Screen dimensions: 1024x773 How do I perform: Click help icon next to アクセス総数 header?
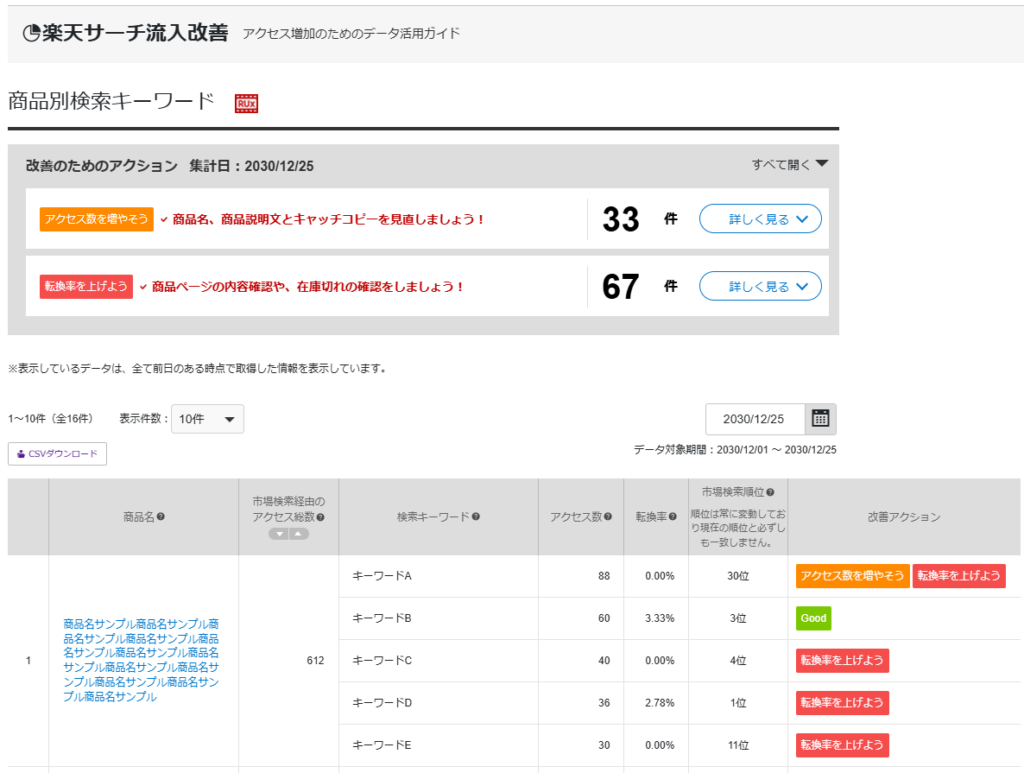click(x=321, y=517)
